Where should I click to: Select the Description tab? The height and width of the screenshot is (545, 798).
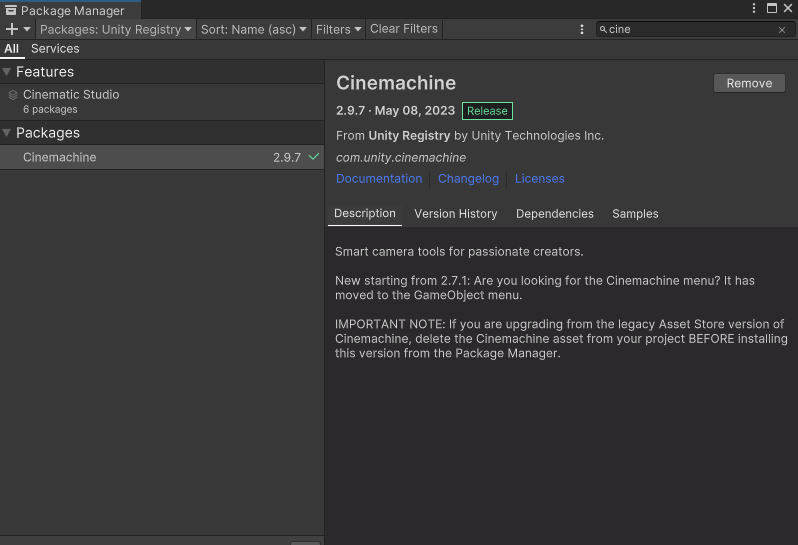pos(365,214)
